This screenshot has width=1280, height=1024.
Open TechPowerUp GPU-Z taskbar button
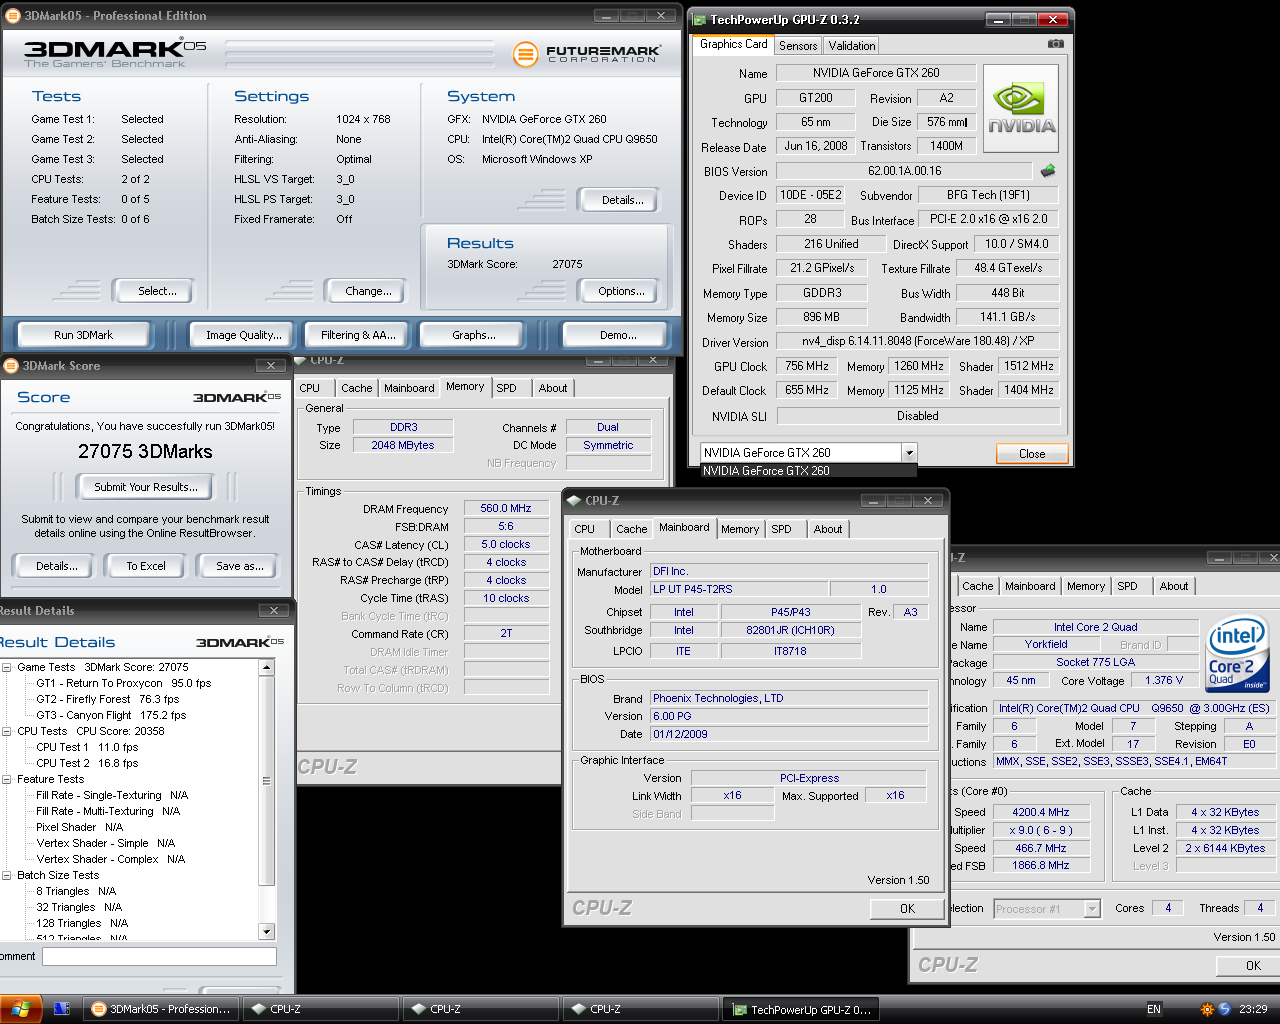[801, 1009]
